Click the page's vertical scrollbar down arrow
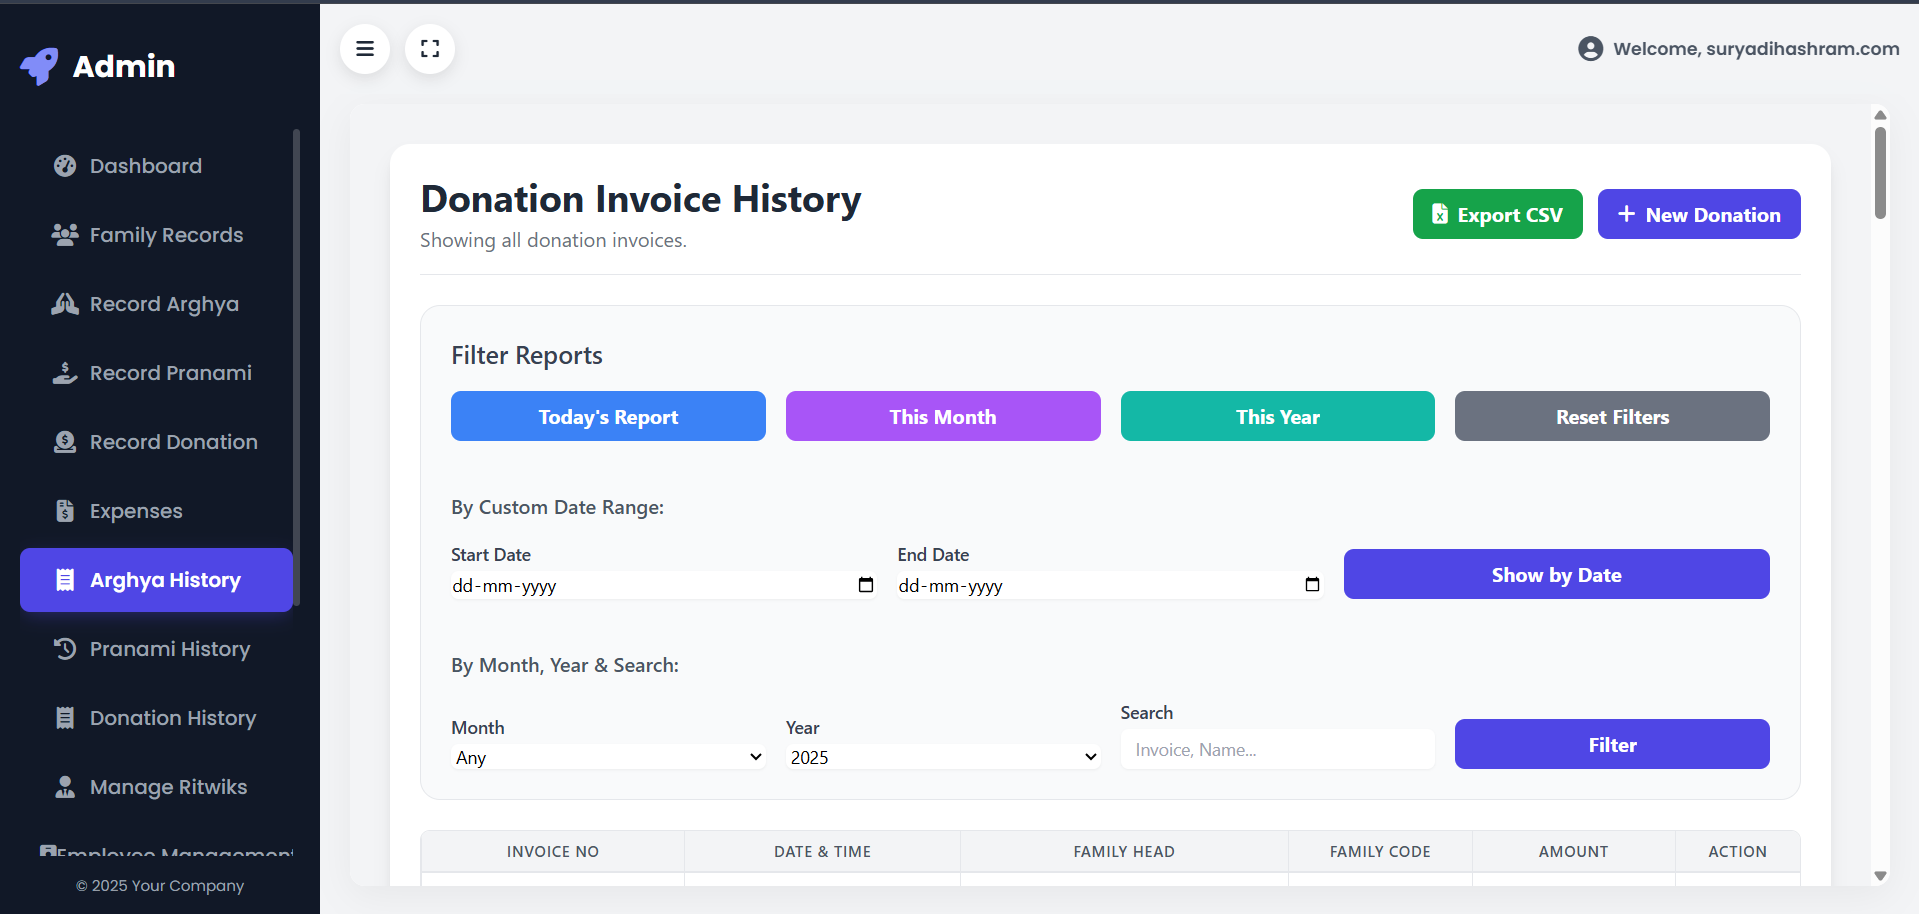This screenshot has width=1919, height=914. click(1880, 876)
